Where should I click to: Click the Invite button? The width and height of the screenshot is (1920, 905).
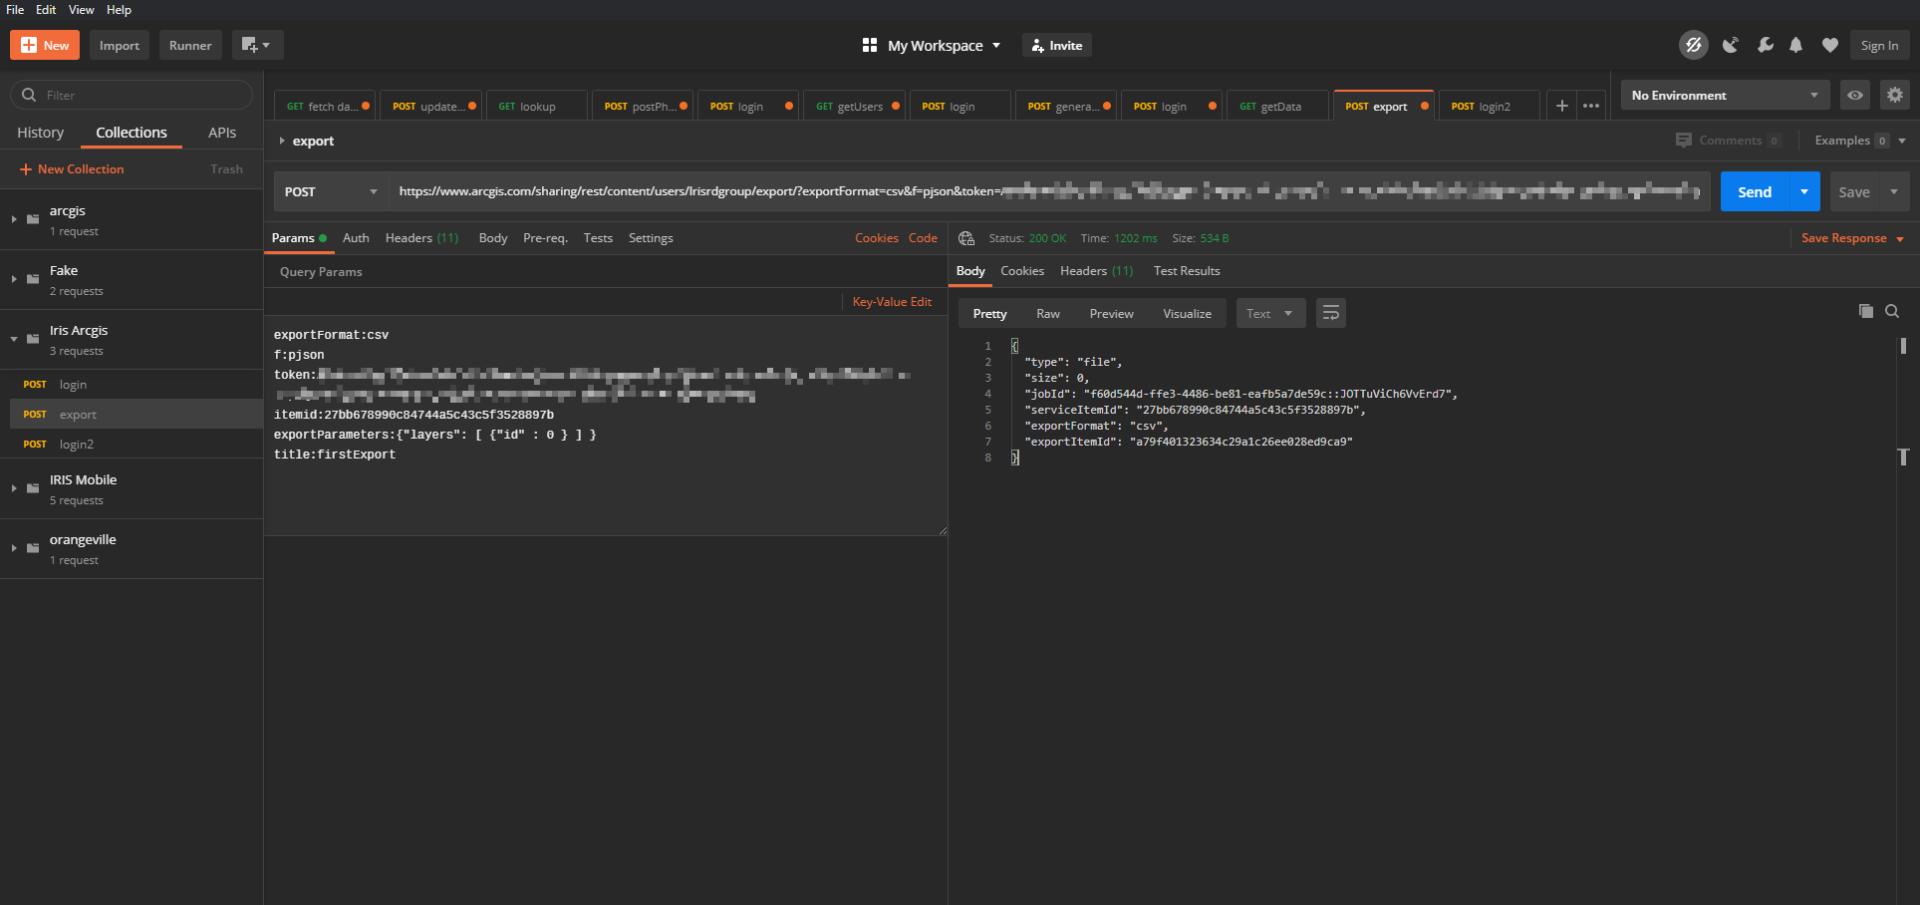point(1057,45)
